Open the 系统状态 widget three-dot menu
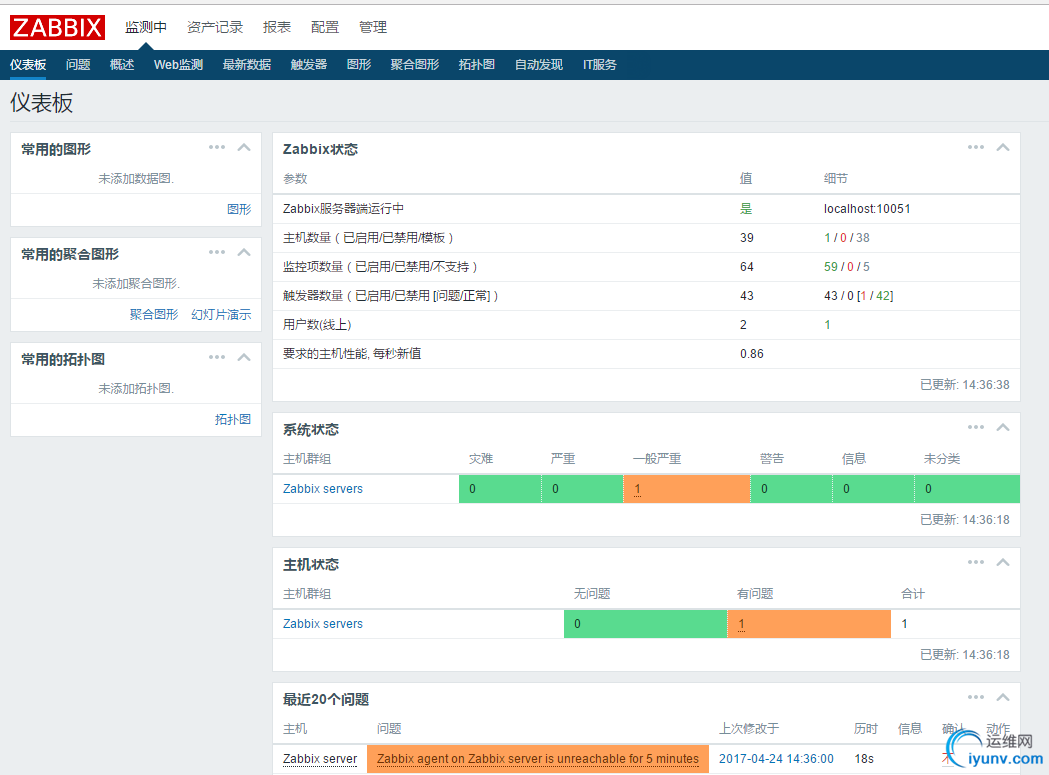Viewport: 1049px width, 775px height. 976,427
